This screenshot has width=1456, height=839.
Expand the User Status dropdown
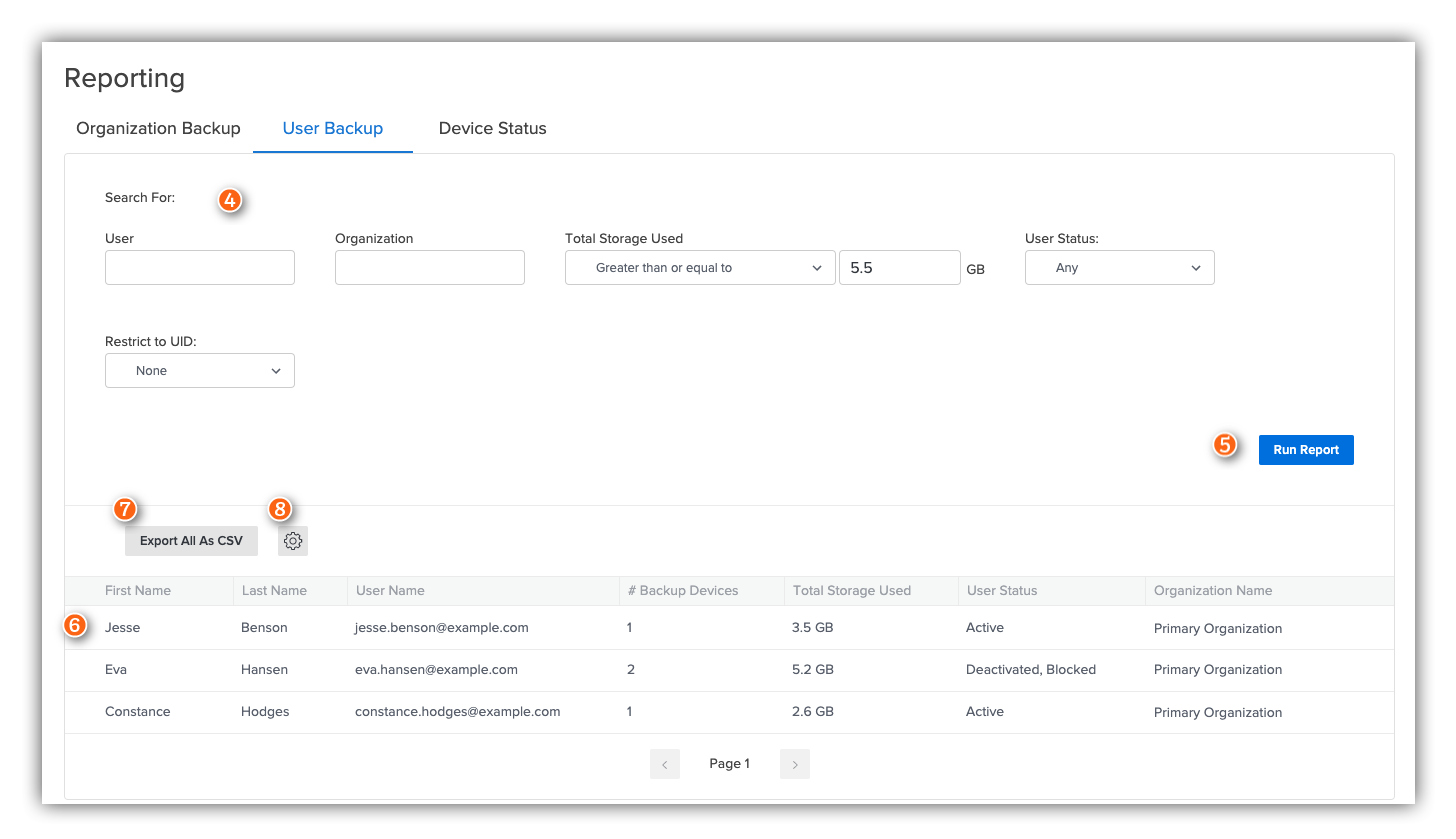click(x=1119, y=268)
